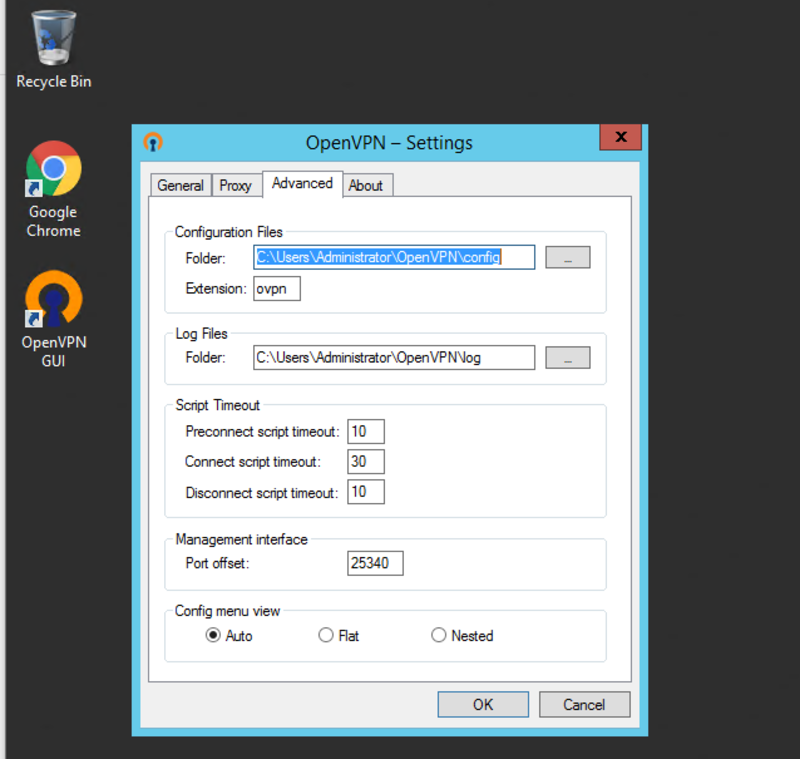The height and width of the screenshot is (759, 800).
Task: Click the Cancel button
Action: 584,704
